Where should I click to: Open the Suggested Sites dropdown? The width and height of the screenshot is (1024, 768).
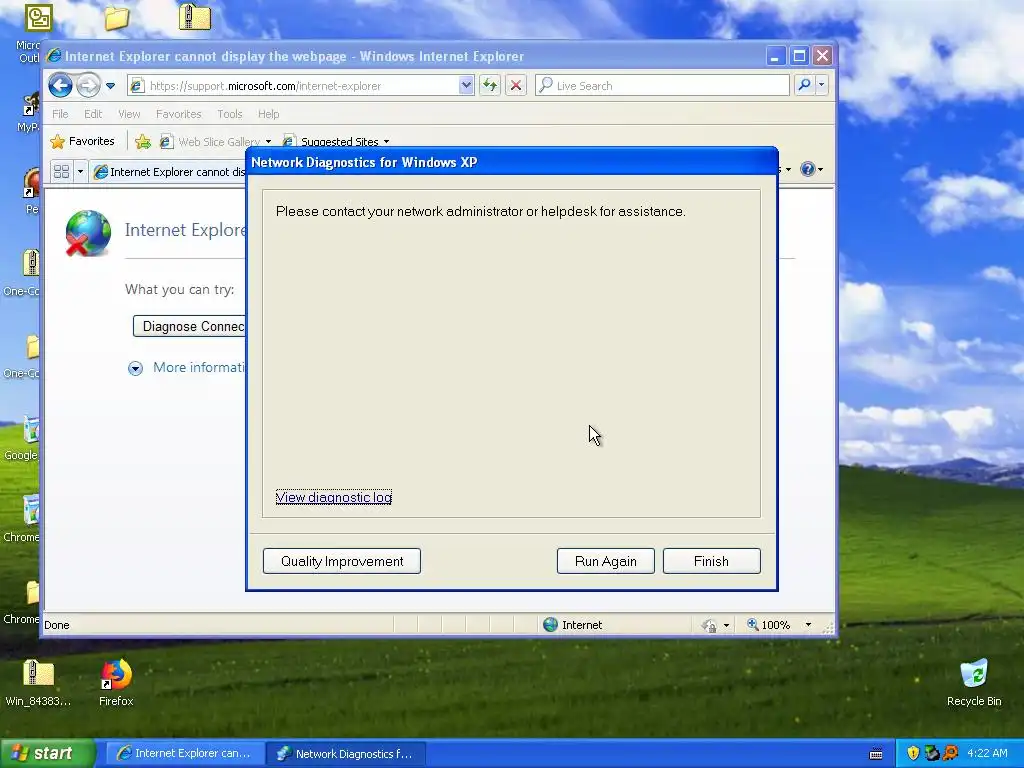click(x=336, y=142)
